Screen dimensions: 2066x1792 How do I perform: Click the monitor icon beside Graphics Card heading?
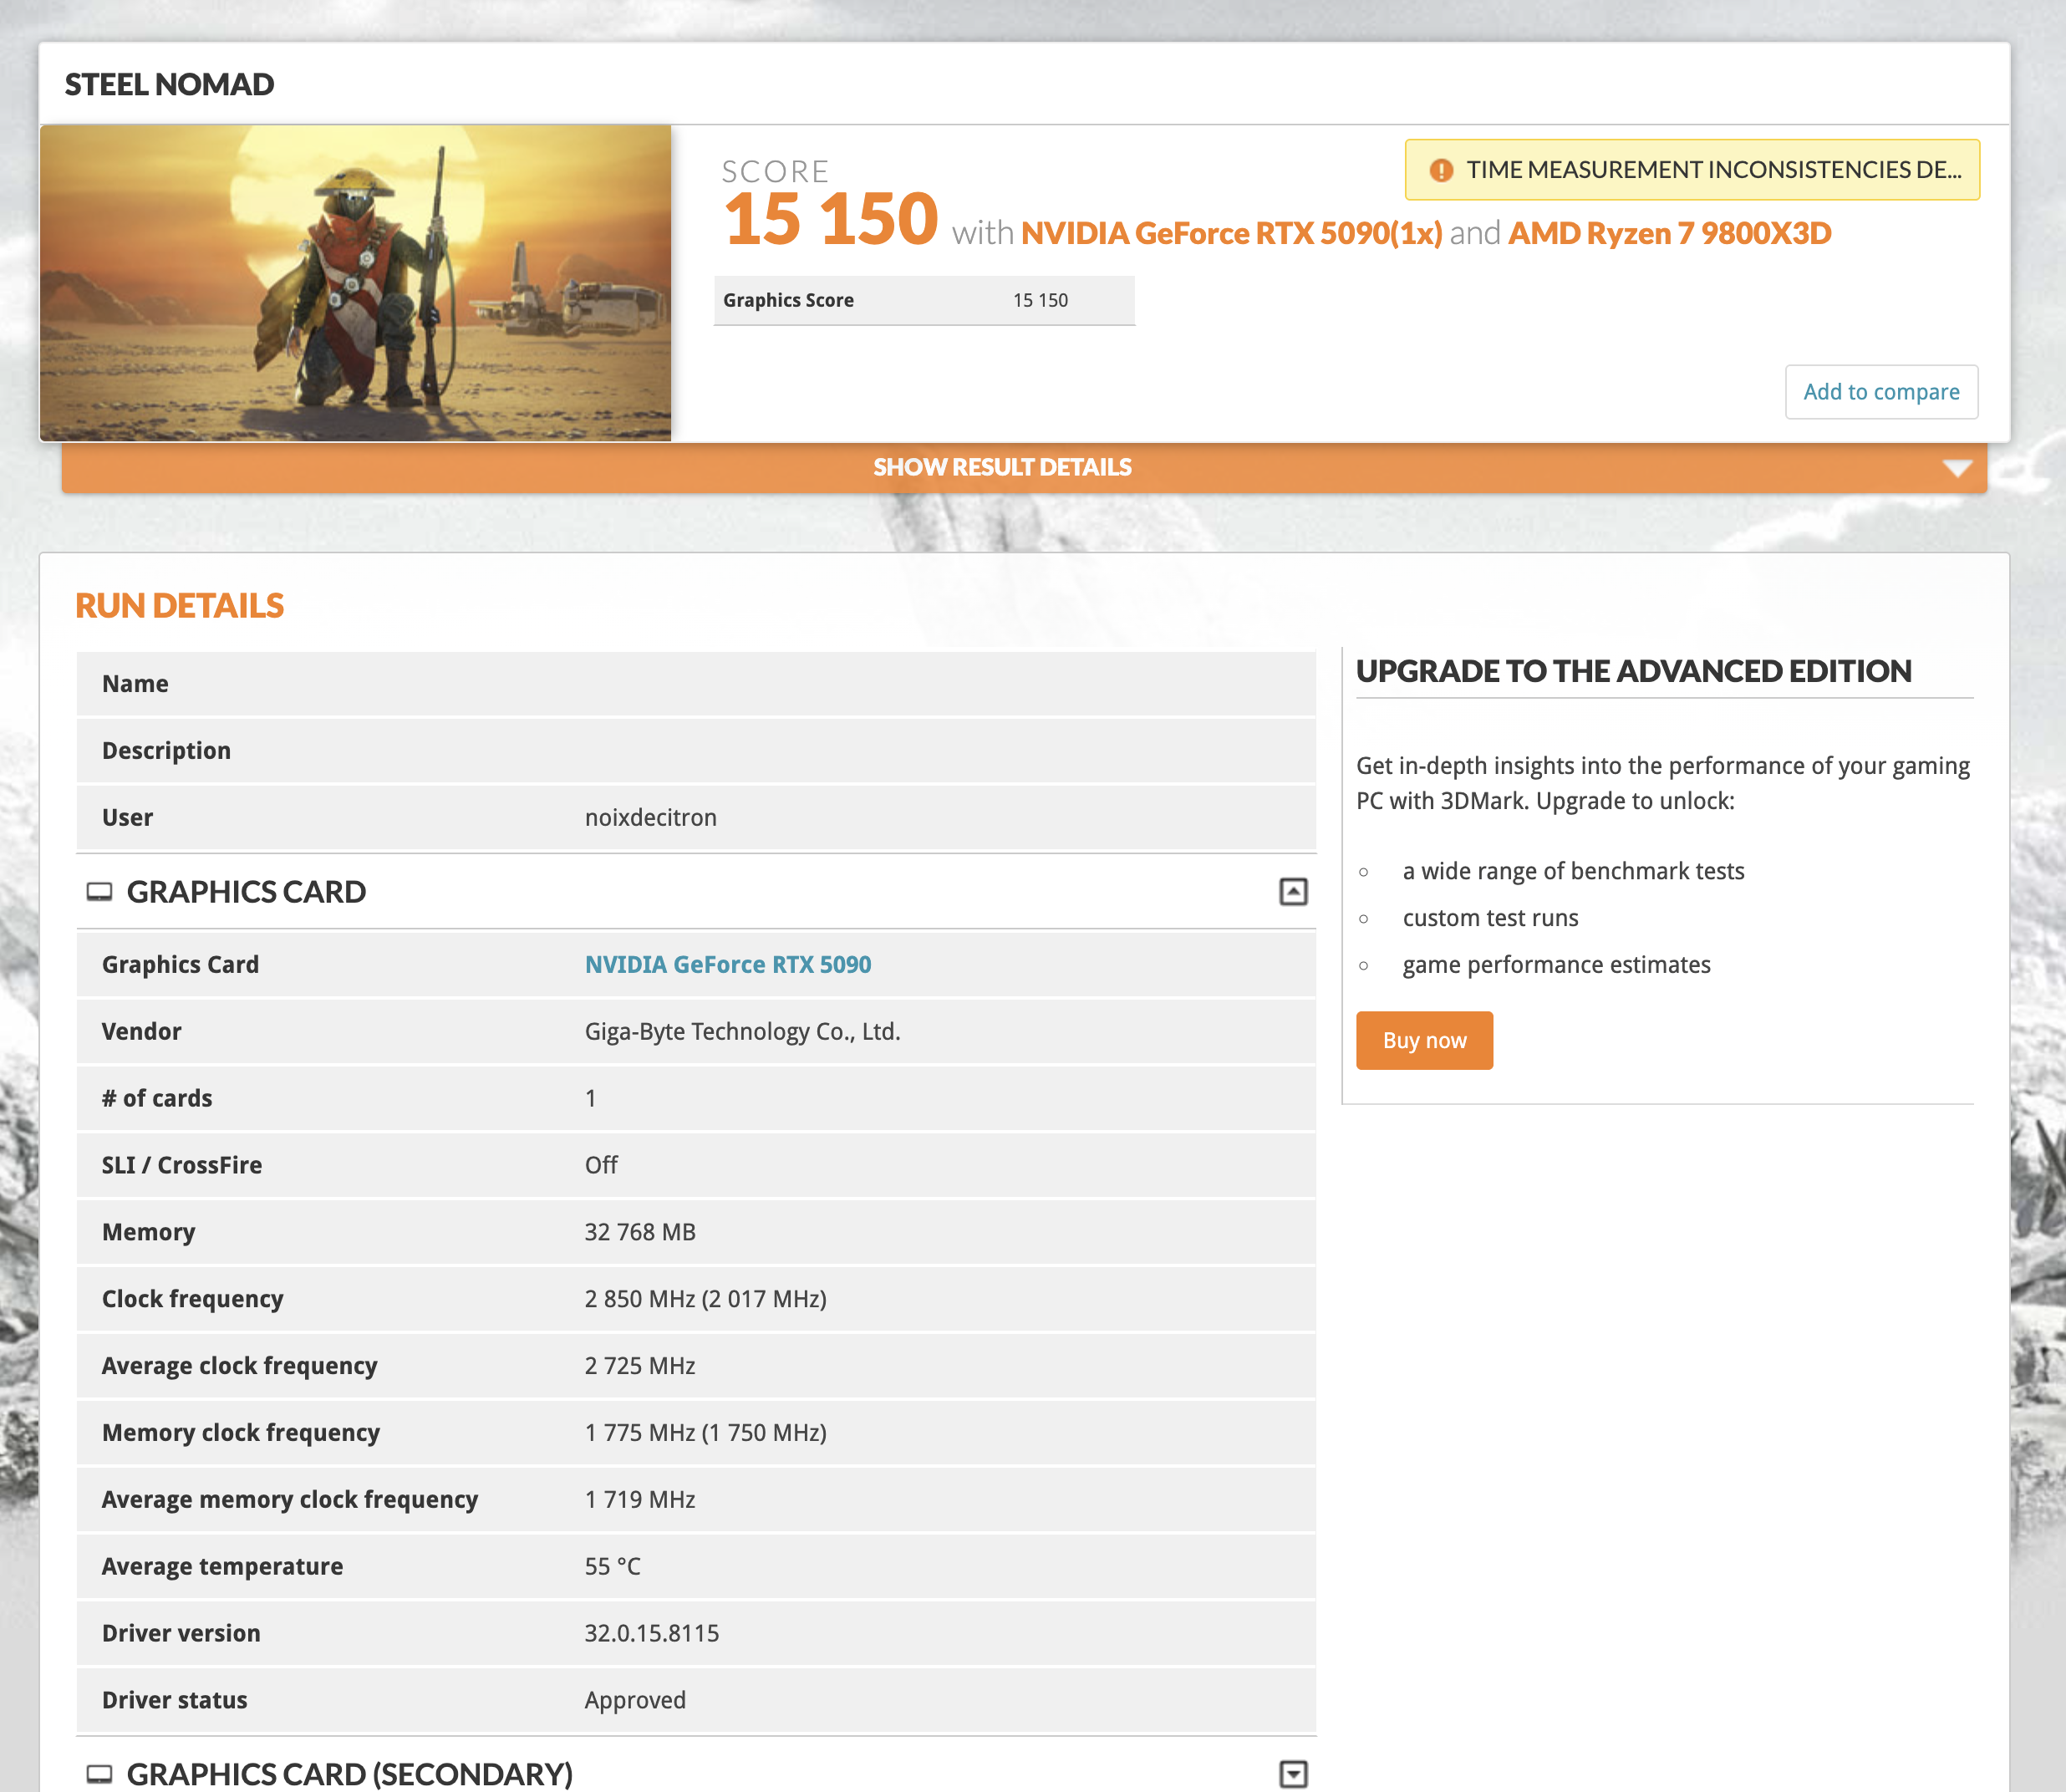click(99, 891)
